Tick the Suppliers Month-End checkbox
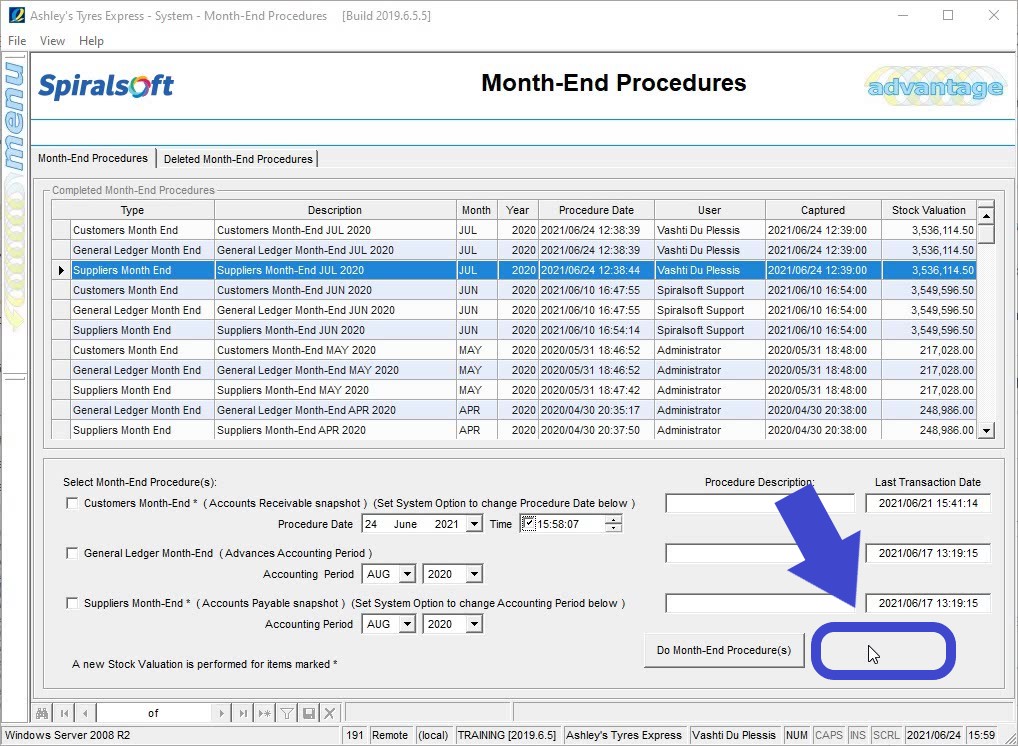 tap(72, 603)
